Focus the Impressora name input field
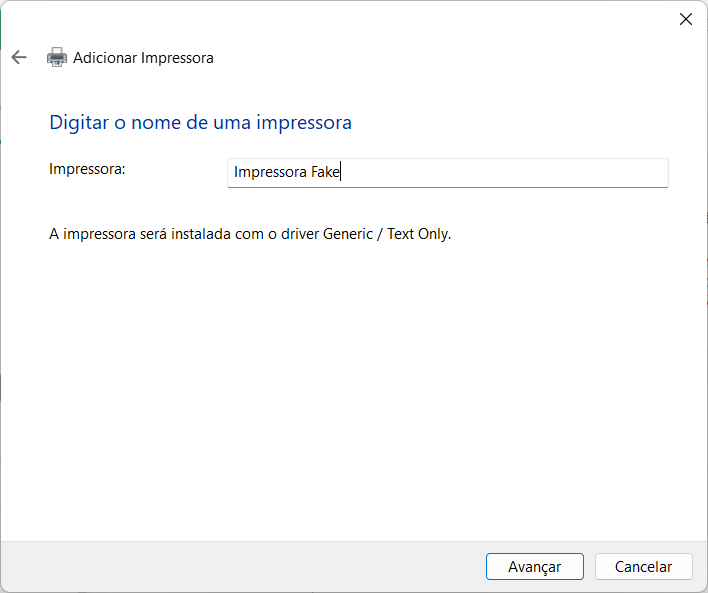The image size is (708, 593). coord(447,172)
